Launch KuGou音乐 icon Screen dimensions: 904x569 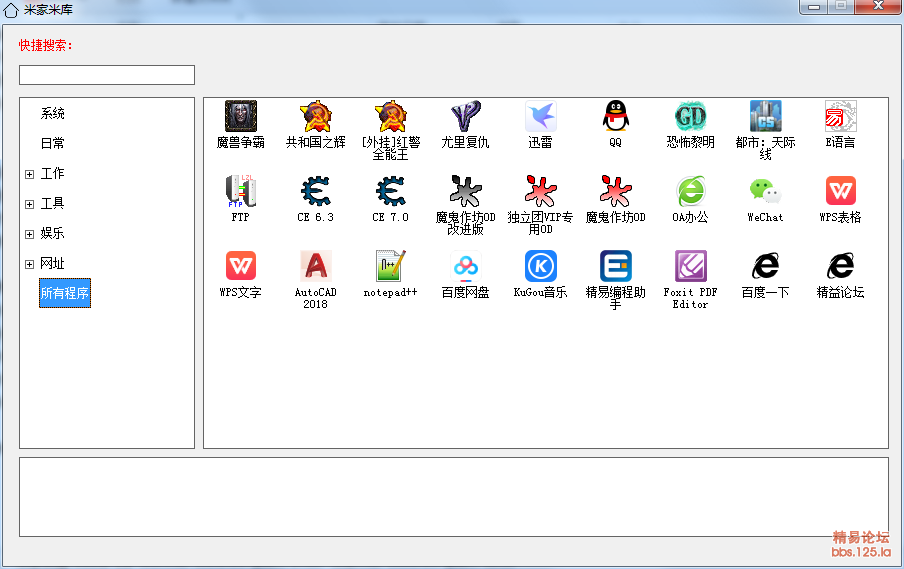pos(540,266)
